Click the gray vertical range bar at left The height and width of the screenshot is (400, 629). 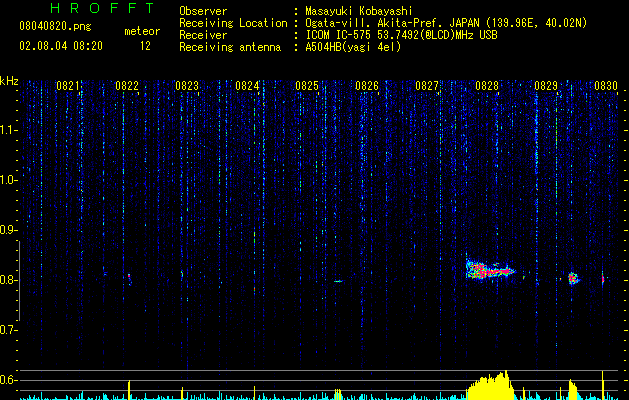pos(19,281)
